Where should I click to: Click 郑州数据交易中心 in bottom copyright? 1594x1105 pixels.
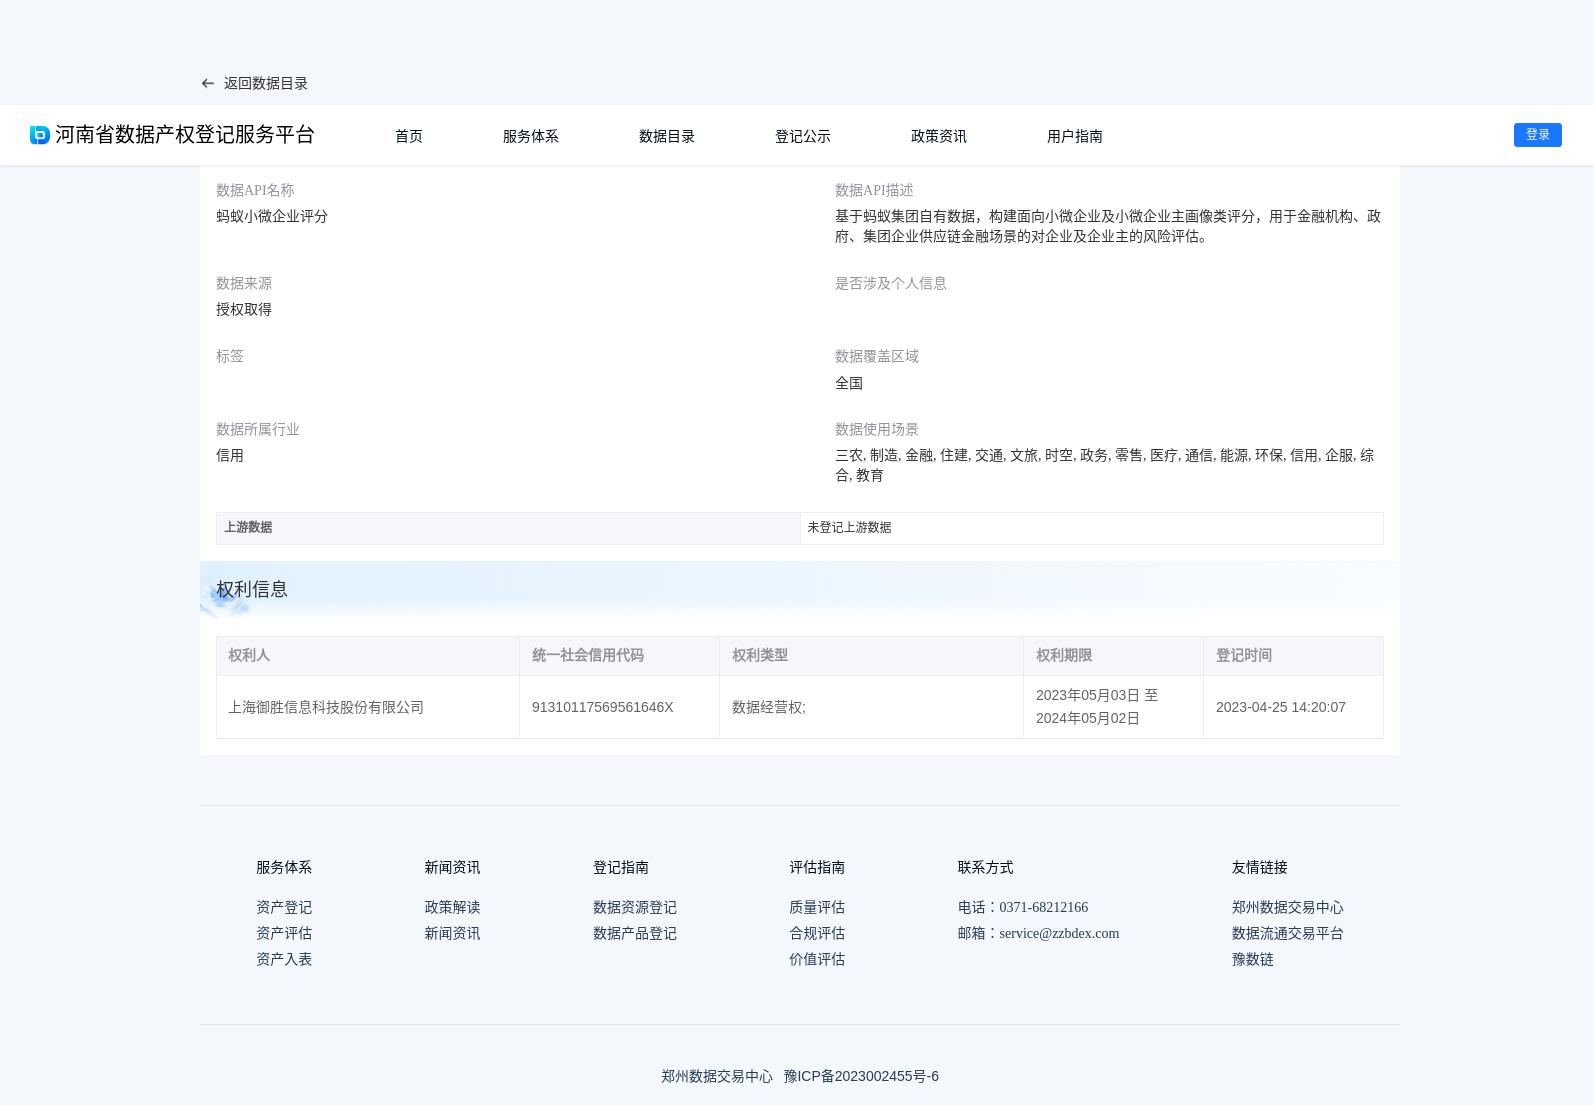point(717,1076)
